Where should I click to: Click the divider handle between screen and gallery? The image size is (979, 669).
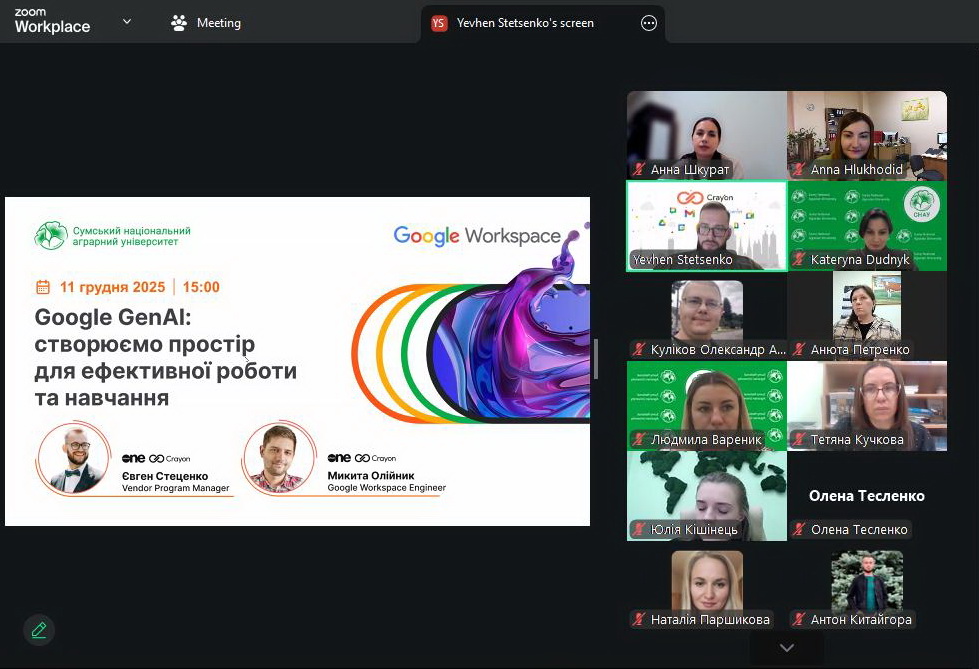596,359
